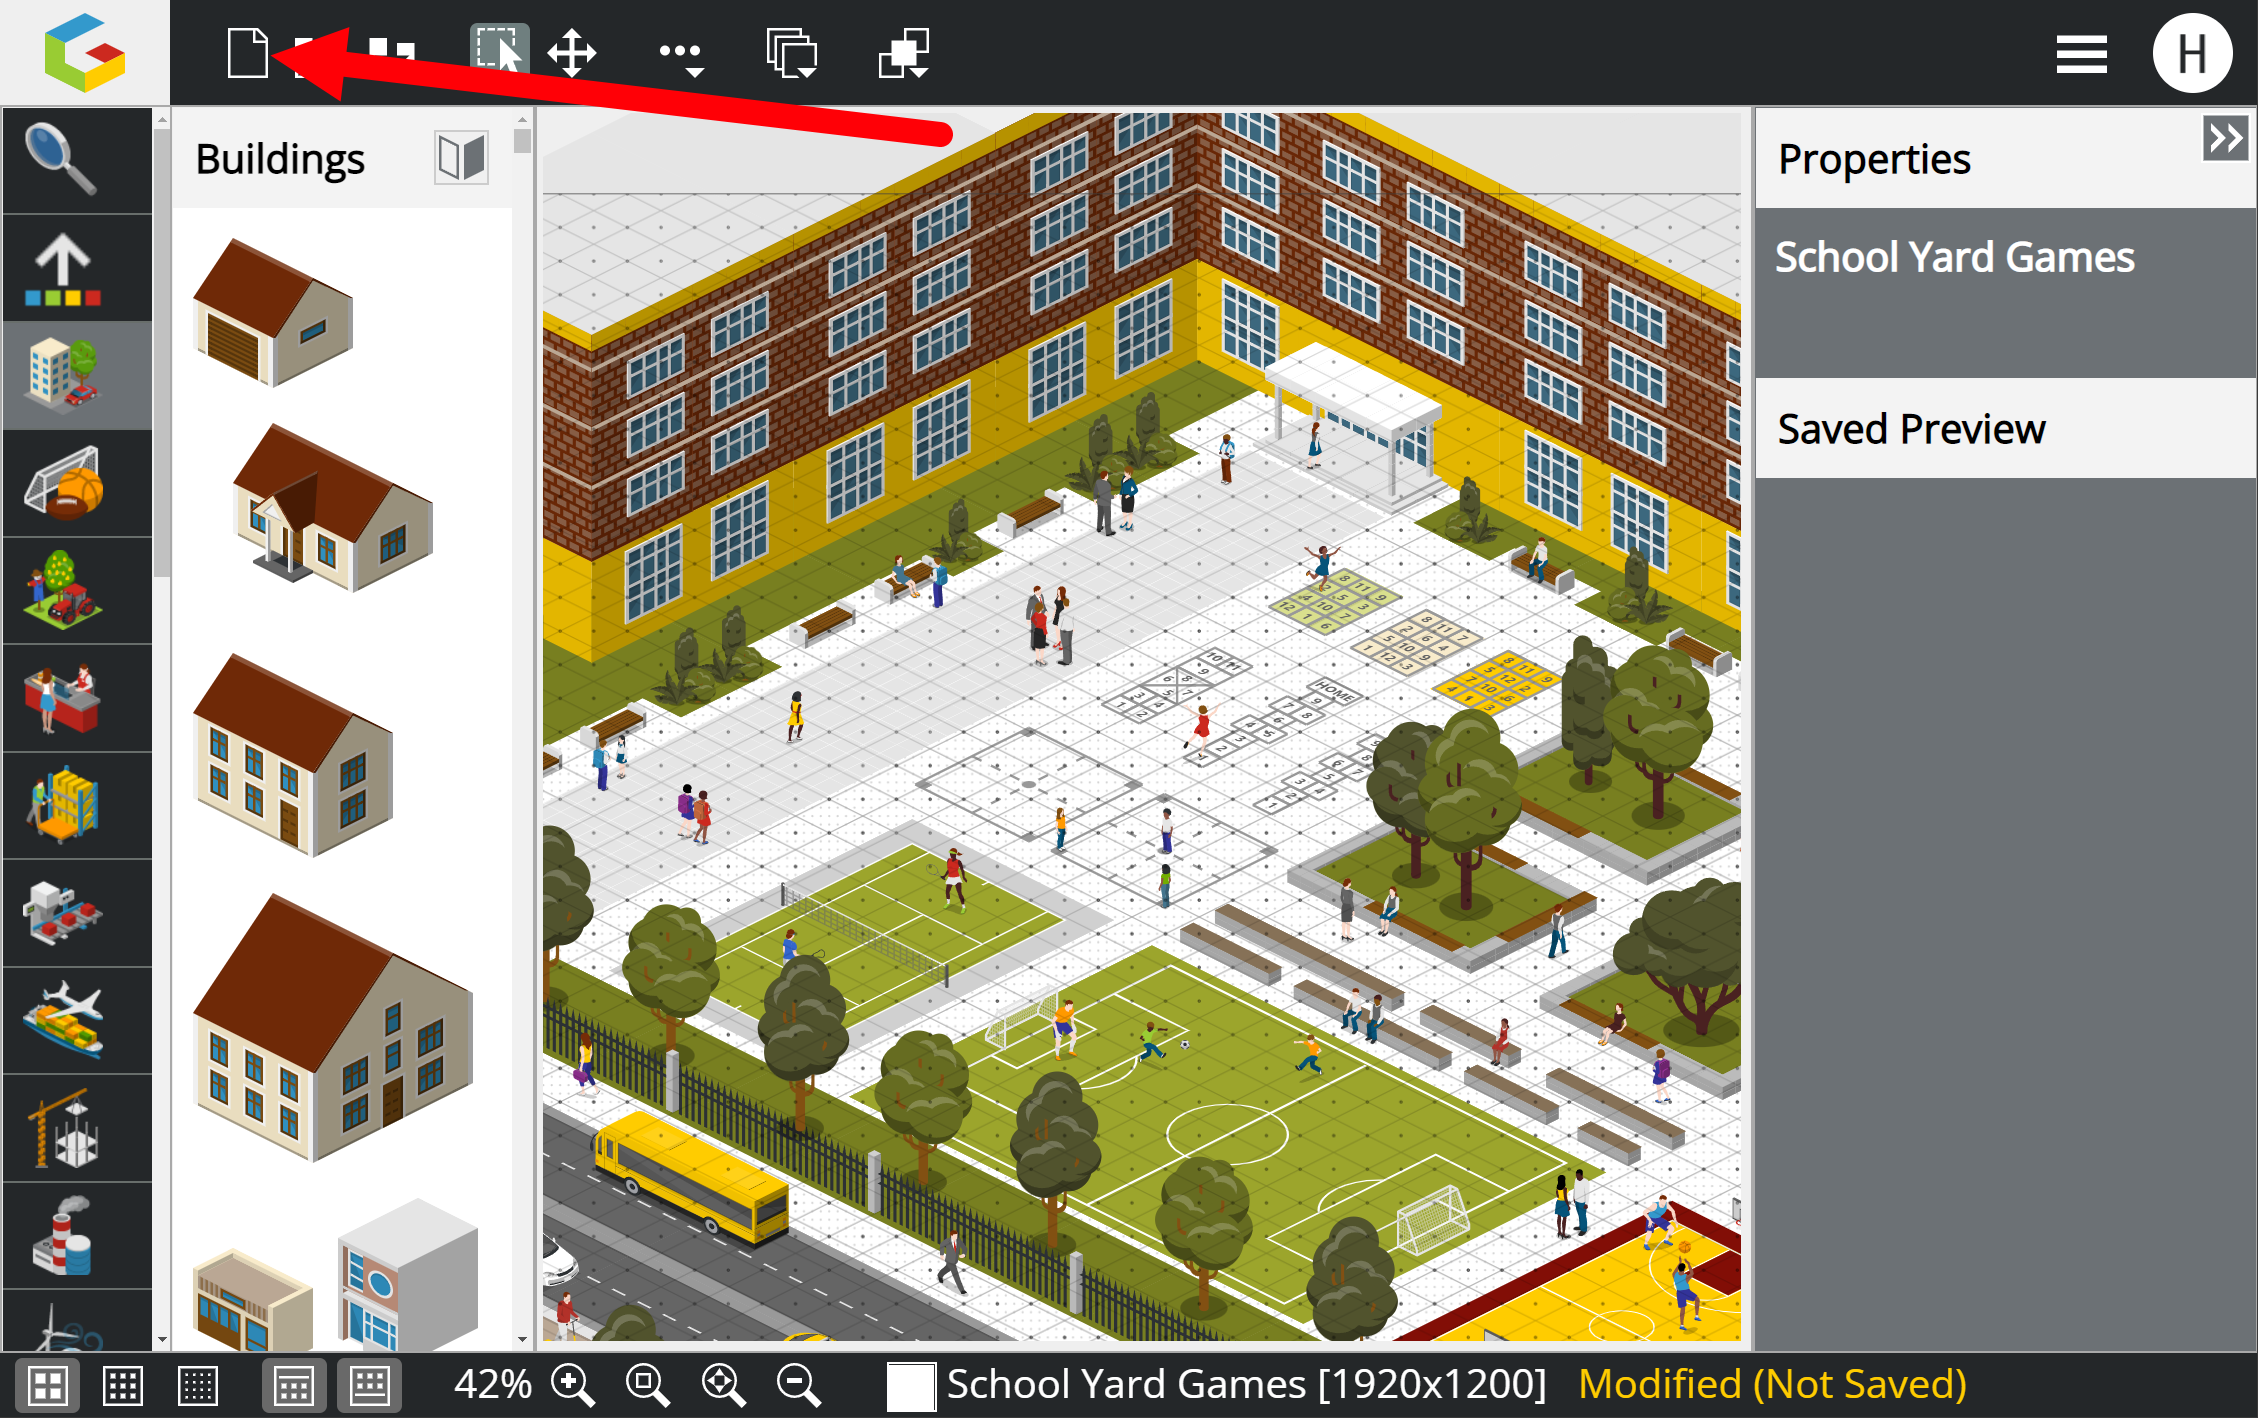Viewport: 2258px width, 1418px height.
Task: Select the move/pan arrows tool
Action: coord(572,53)
